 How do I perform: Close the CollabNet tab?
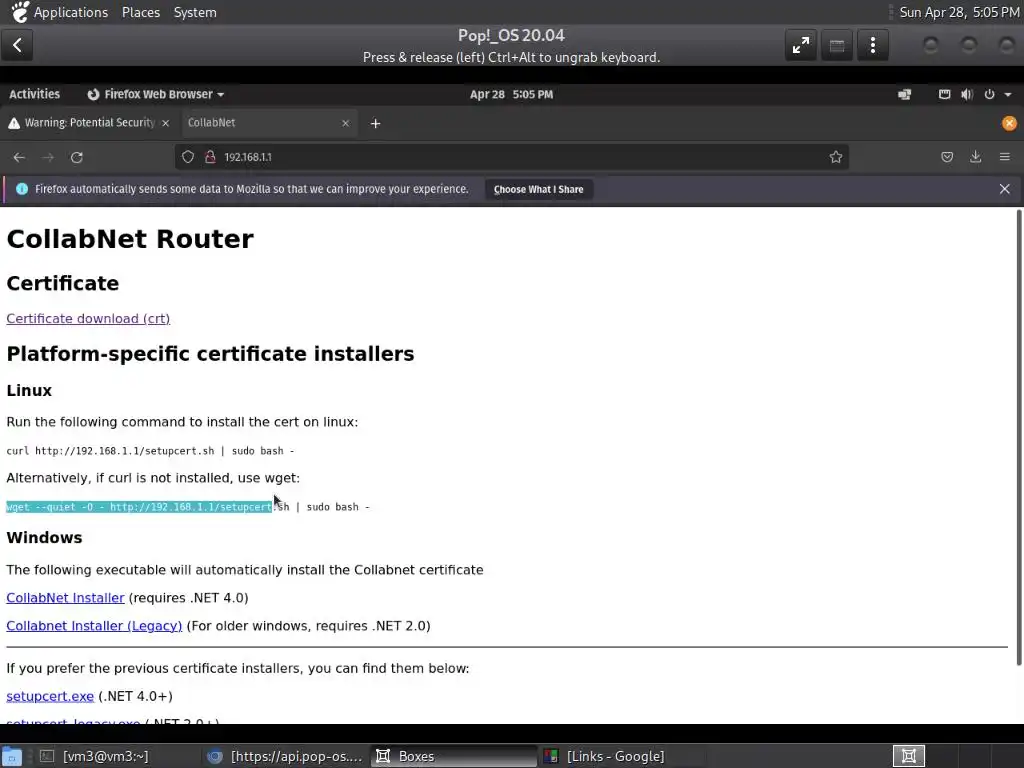(345, 123)
